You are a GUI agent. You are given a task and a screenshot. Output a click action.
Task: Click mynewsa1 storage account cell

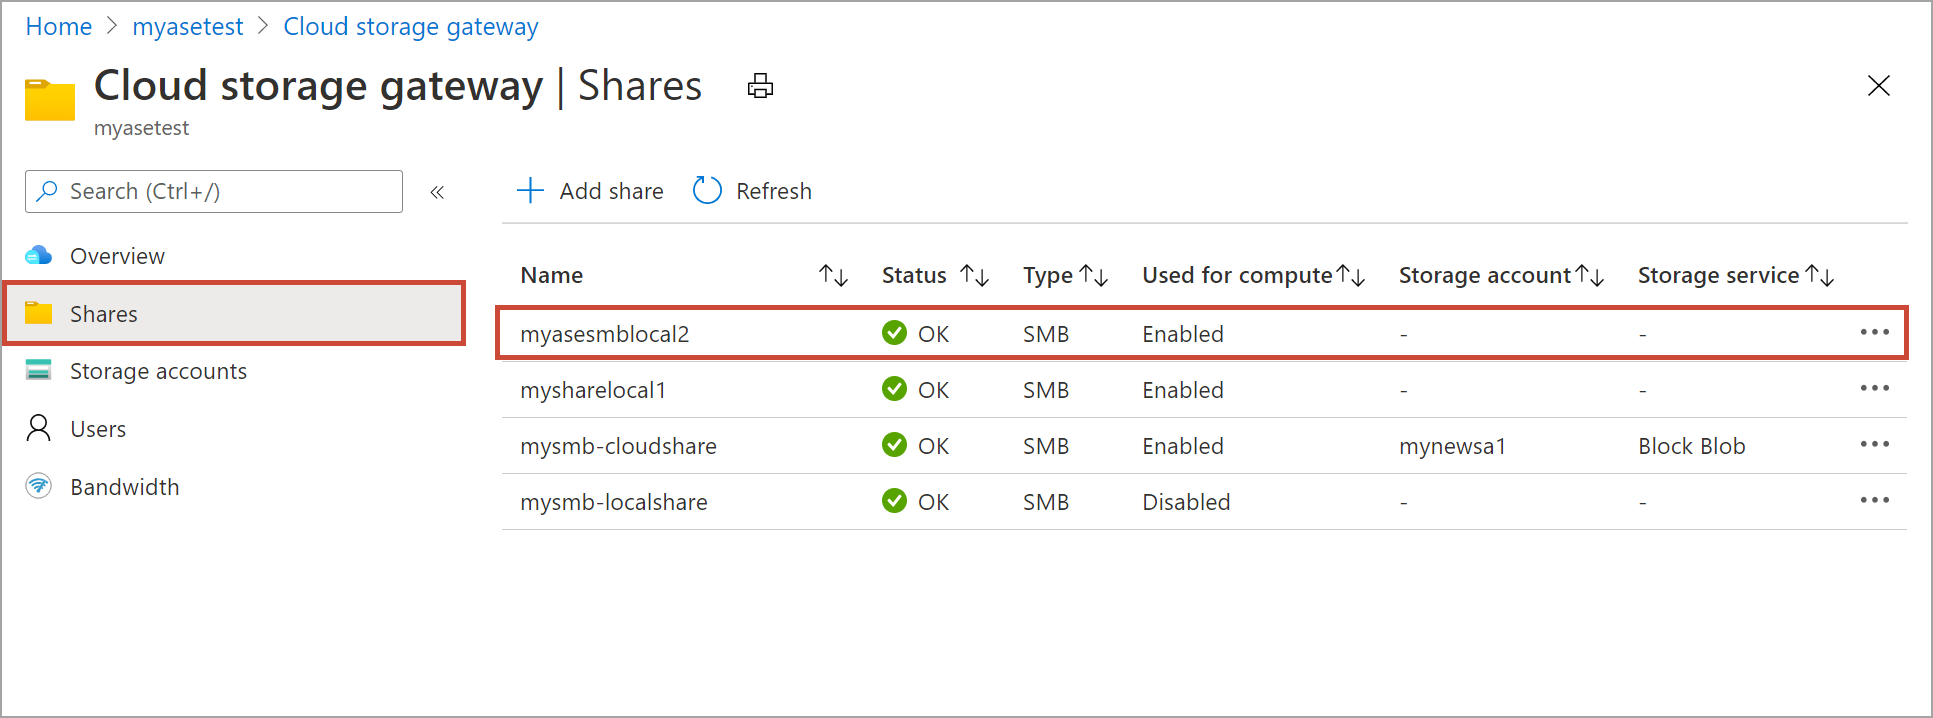[x=1452, y=446]
